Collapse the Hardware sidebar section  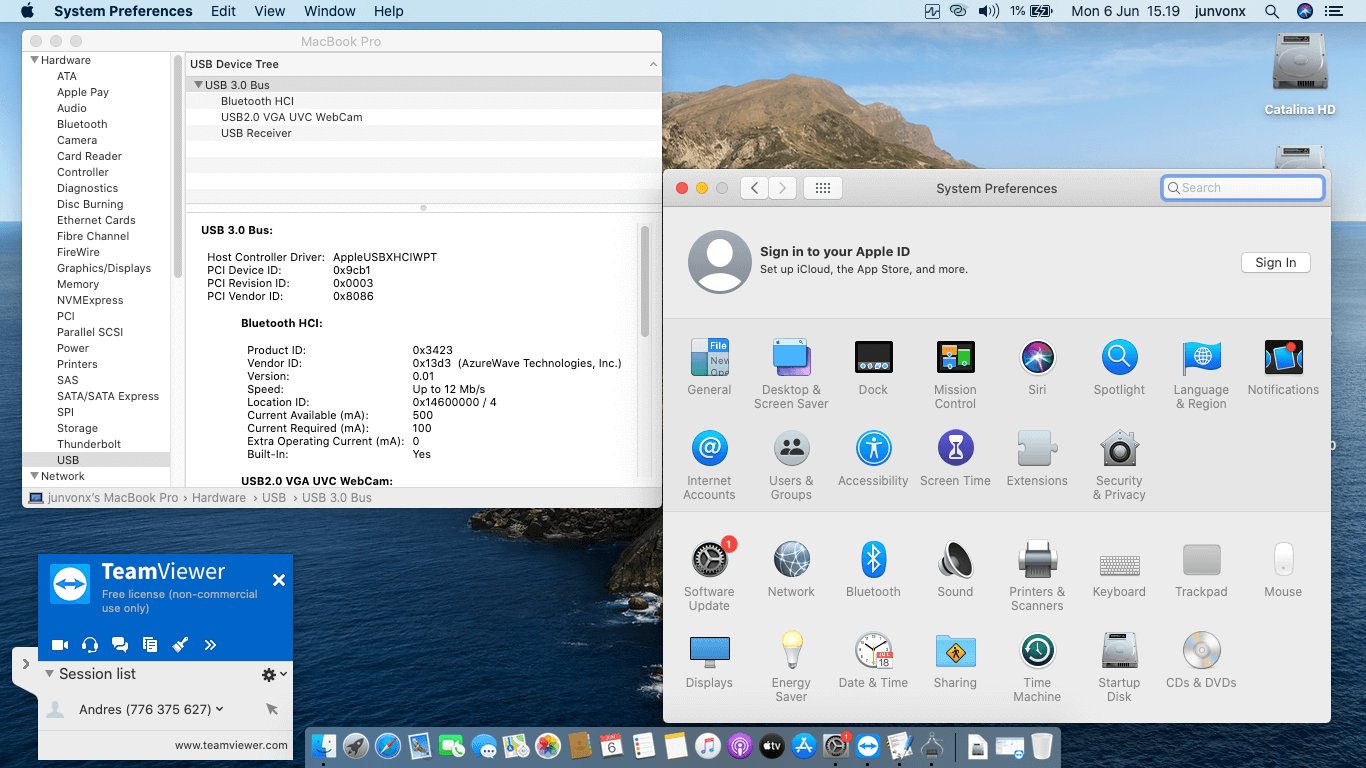(x=33, y=60)
